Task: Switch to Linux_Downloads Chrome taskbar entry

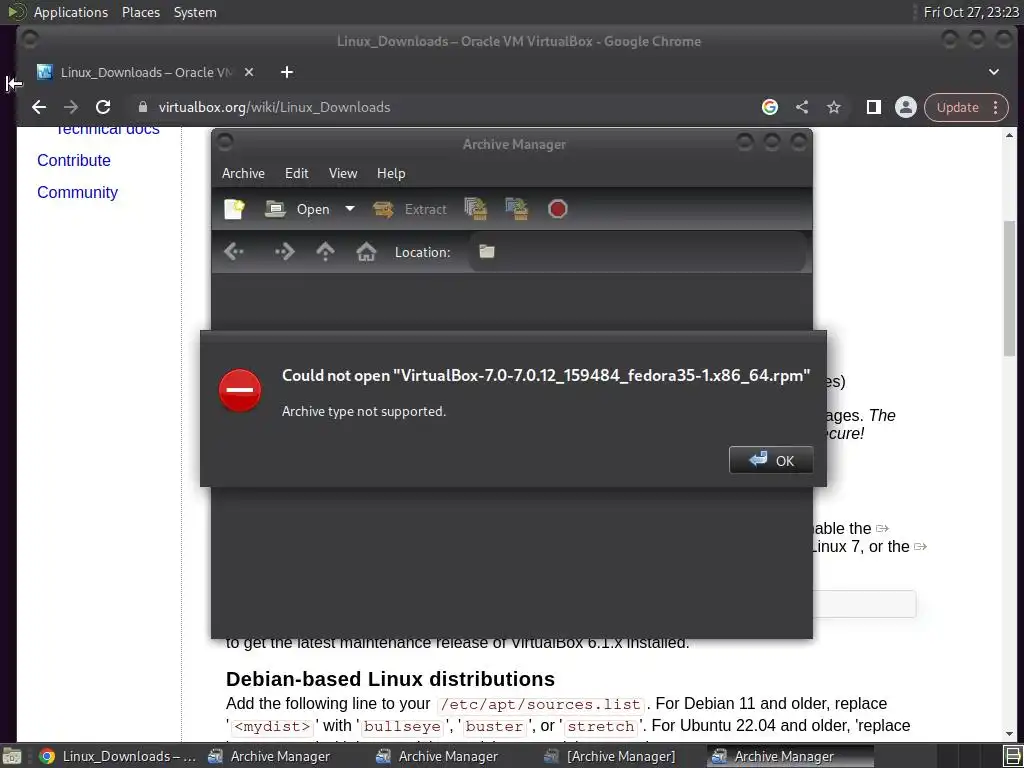Action: [118, 756]
